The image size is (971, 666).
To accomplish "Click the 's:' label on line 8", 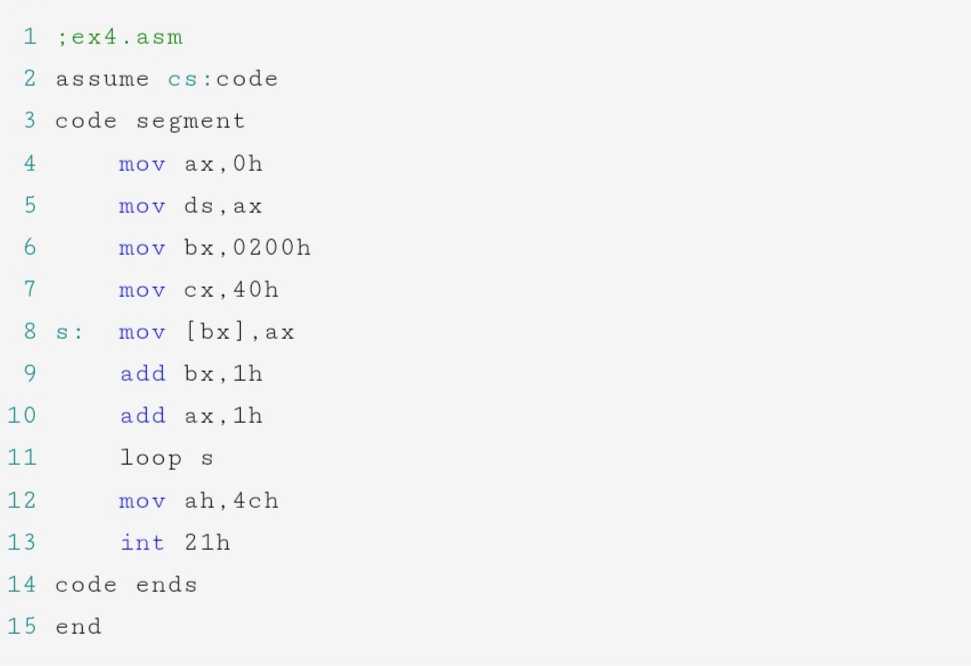I will (x=69, y=333).
